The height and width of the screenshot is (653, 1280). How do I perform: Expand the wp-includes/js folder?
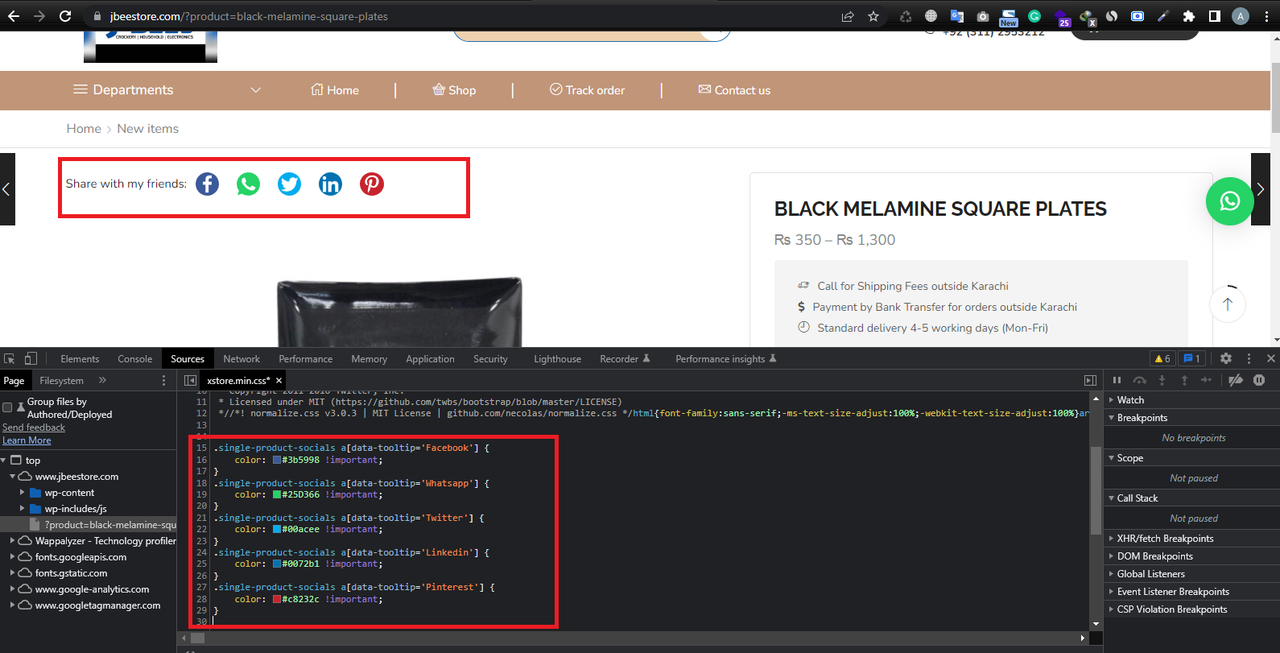[x=22, y=509]
